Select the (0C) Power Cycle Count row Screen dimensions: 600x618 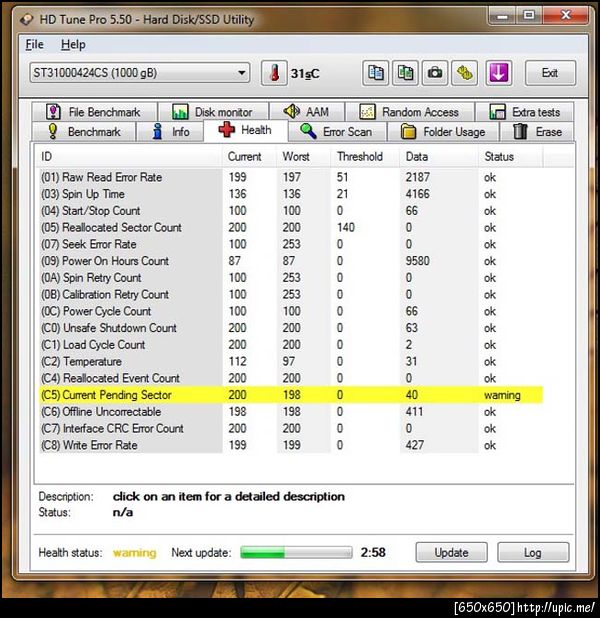point(291,311)
